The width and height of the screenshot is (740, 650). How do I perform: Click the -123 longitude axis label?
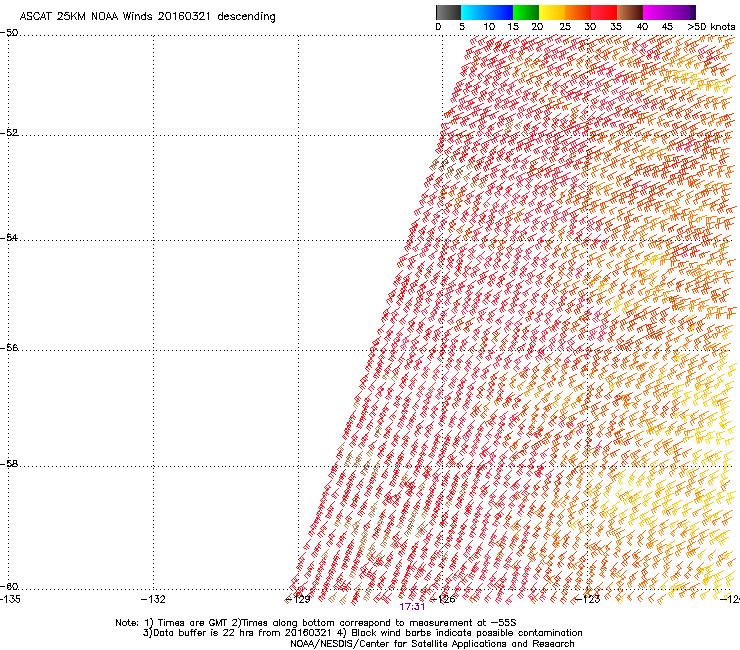(x=588, y=599)
